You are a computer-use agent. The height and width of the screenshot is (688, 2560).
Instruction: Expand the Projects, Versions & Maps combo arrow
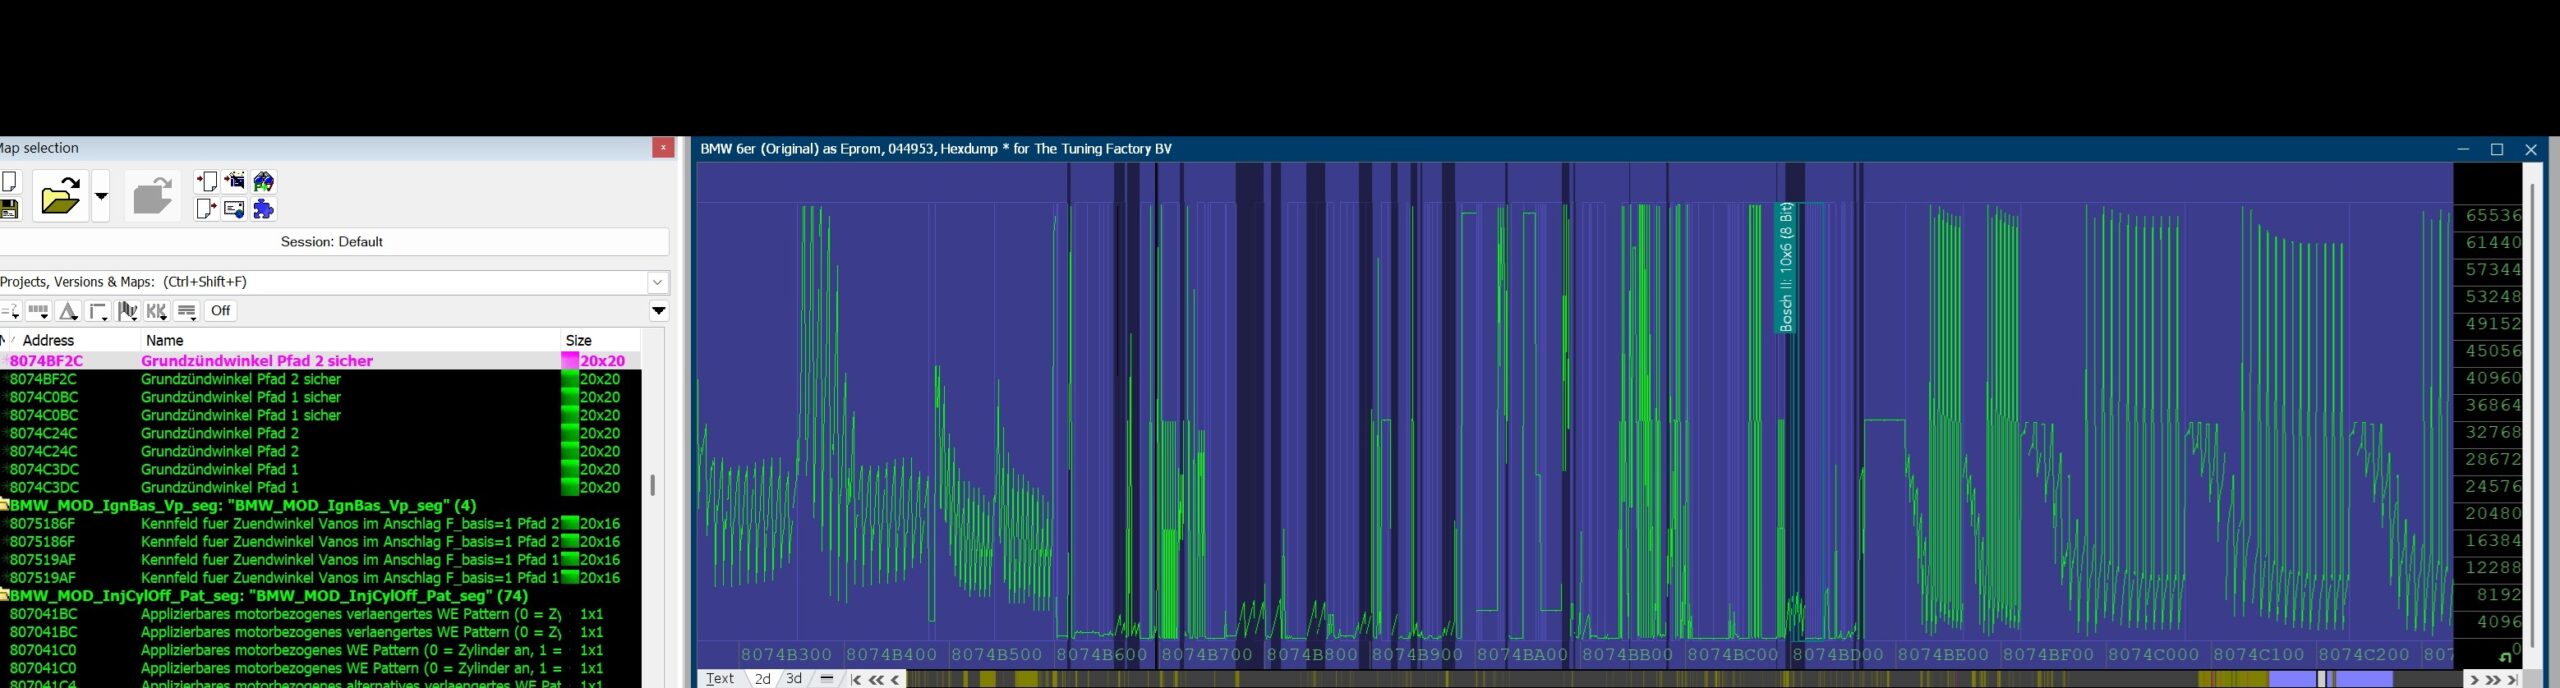point(657,282)
